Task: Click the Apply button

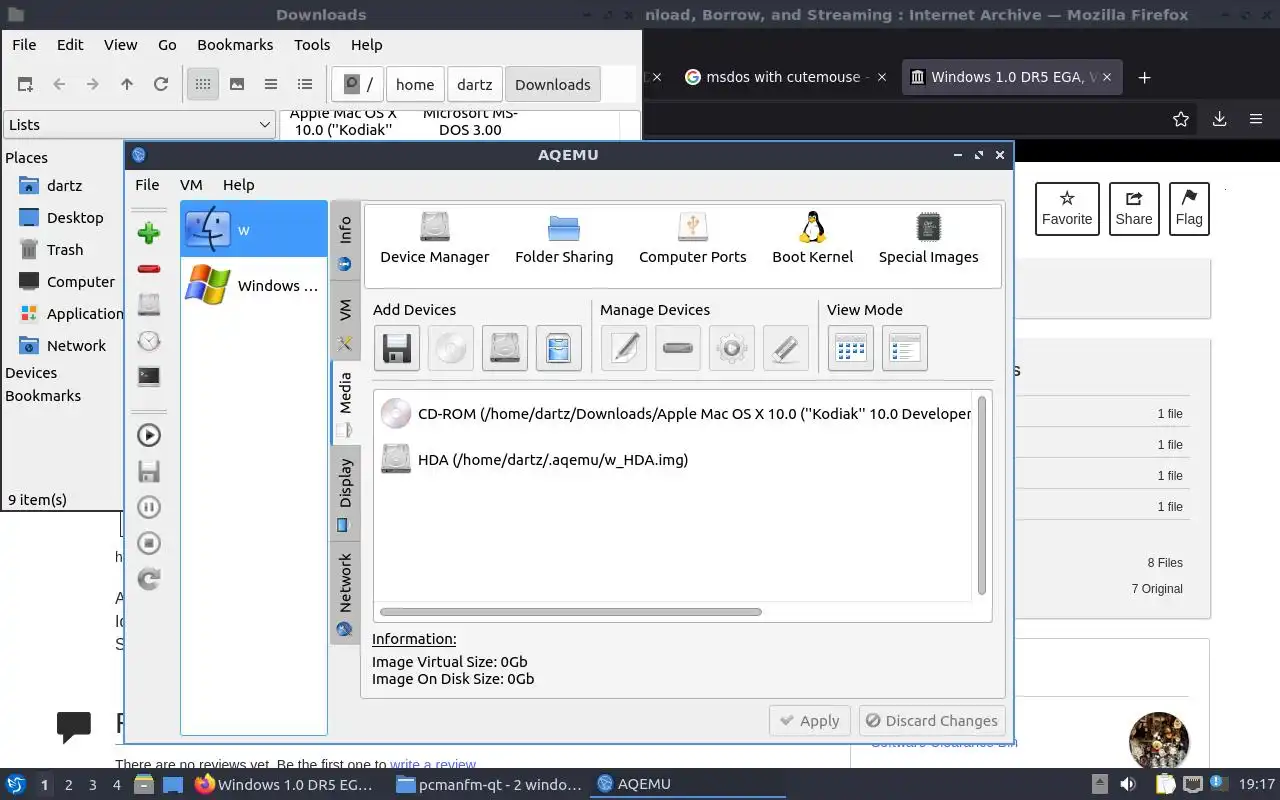Action: [x=810, y=721]
